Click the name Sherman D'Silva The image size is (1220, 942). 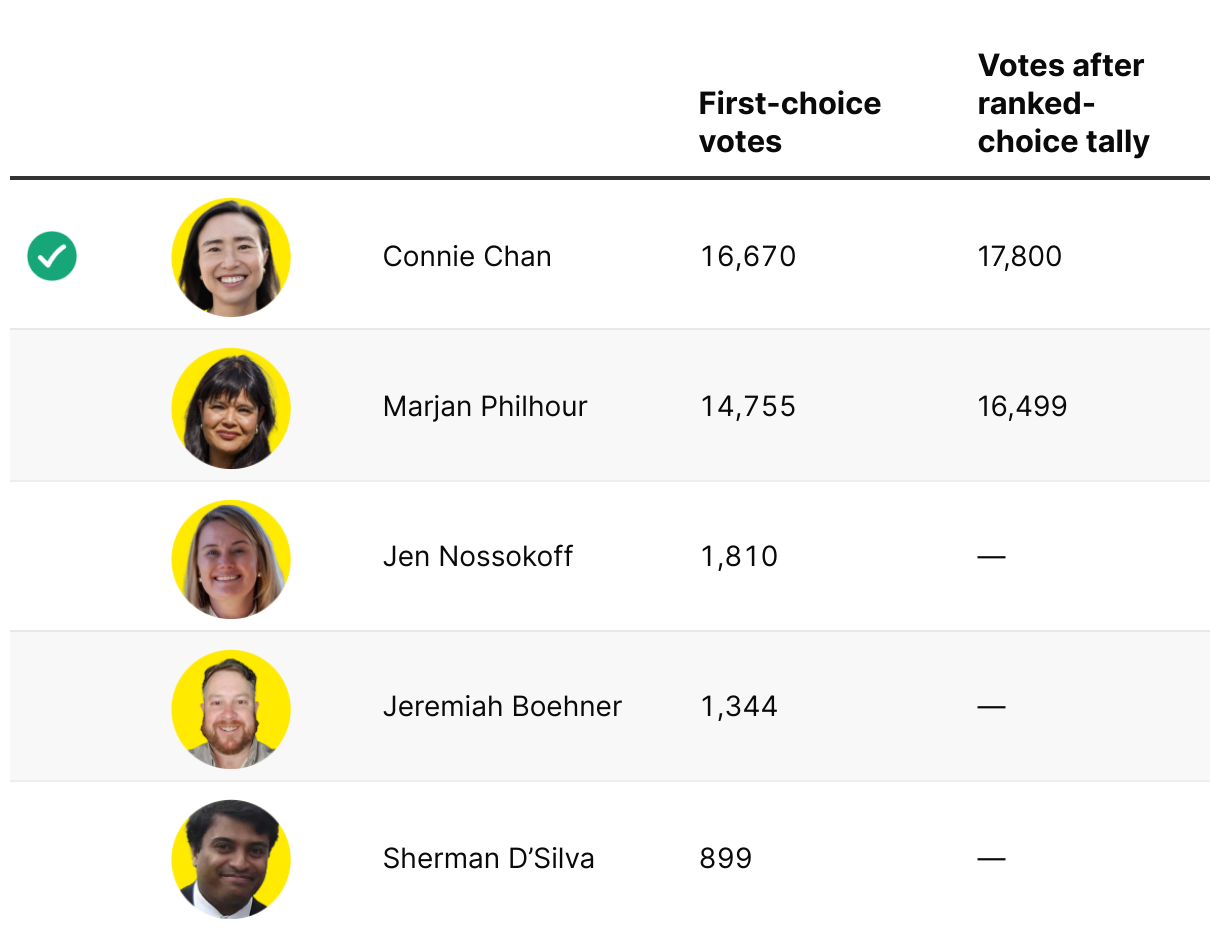coord(489,858)
